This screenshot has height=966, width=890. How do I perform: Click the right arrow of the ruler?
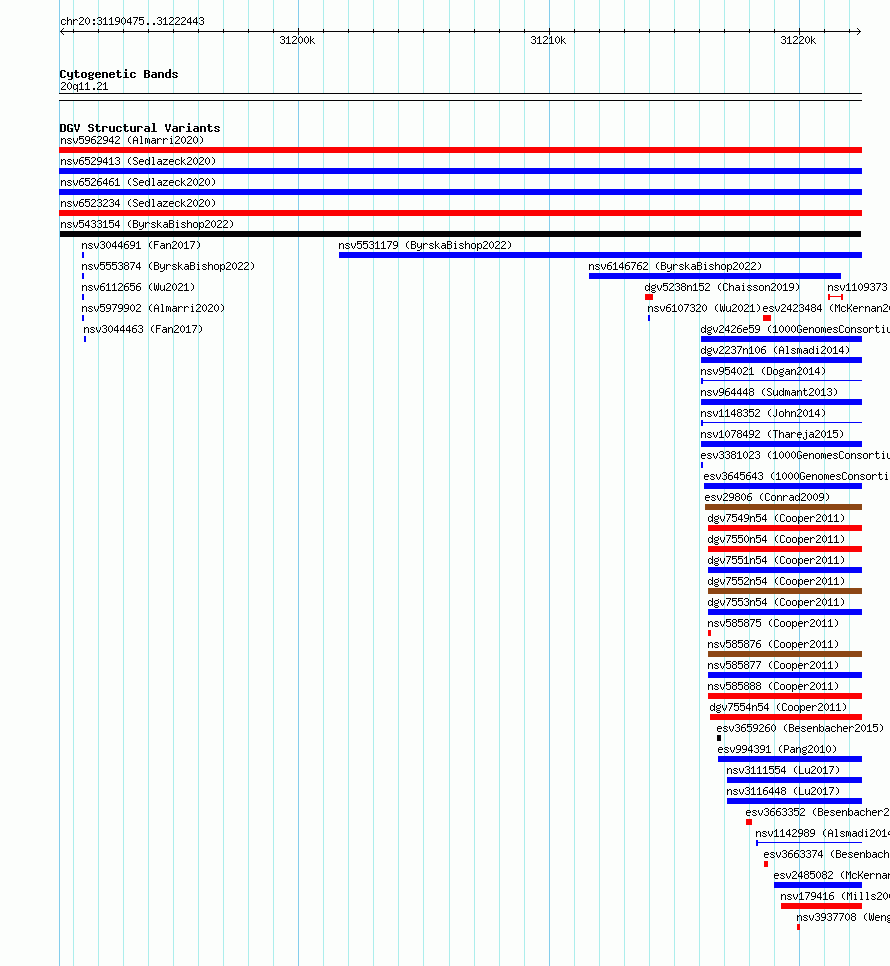click(x=858, y=31)
